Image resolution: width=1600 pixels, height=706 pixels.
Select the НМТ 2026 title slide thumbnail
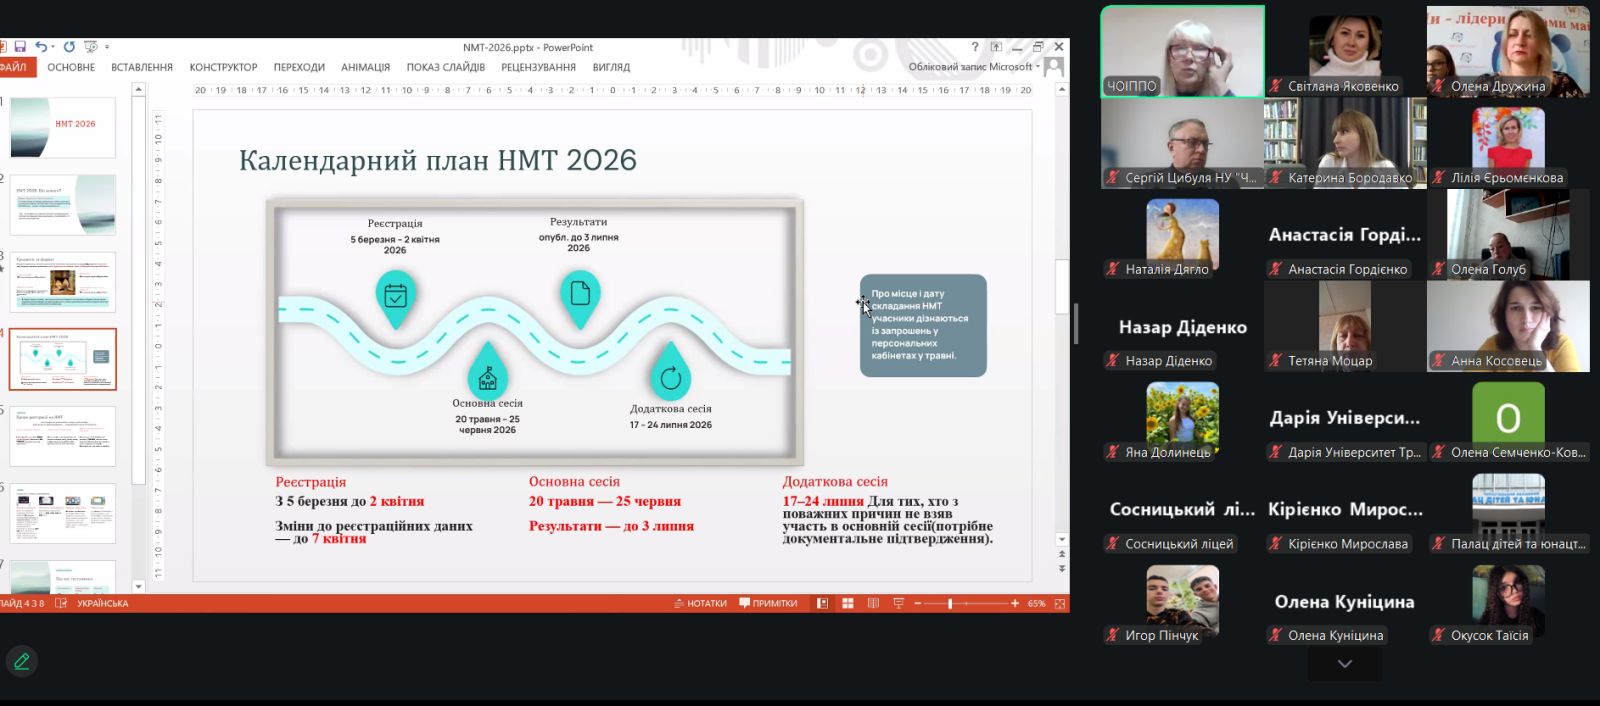(x=62, y=127)
